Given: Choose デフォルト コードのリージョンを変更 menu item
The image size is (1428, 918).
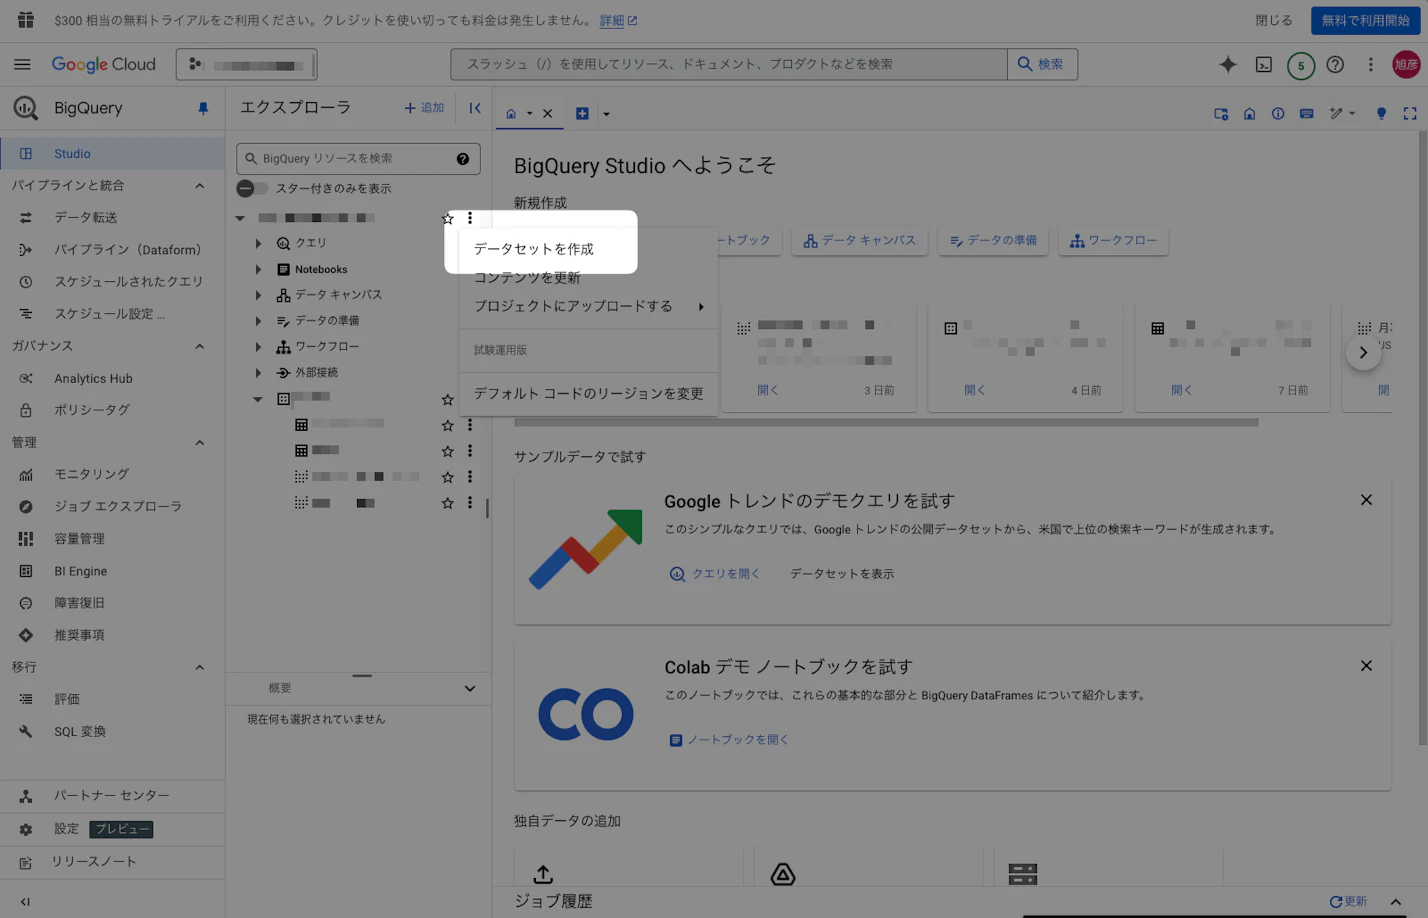Looking at the screenshot, I should [x=588, y=394].
